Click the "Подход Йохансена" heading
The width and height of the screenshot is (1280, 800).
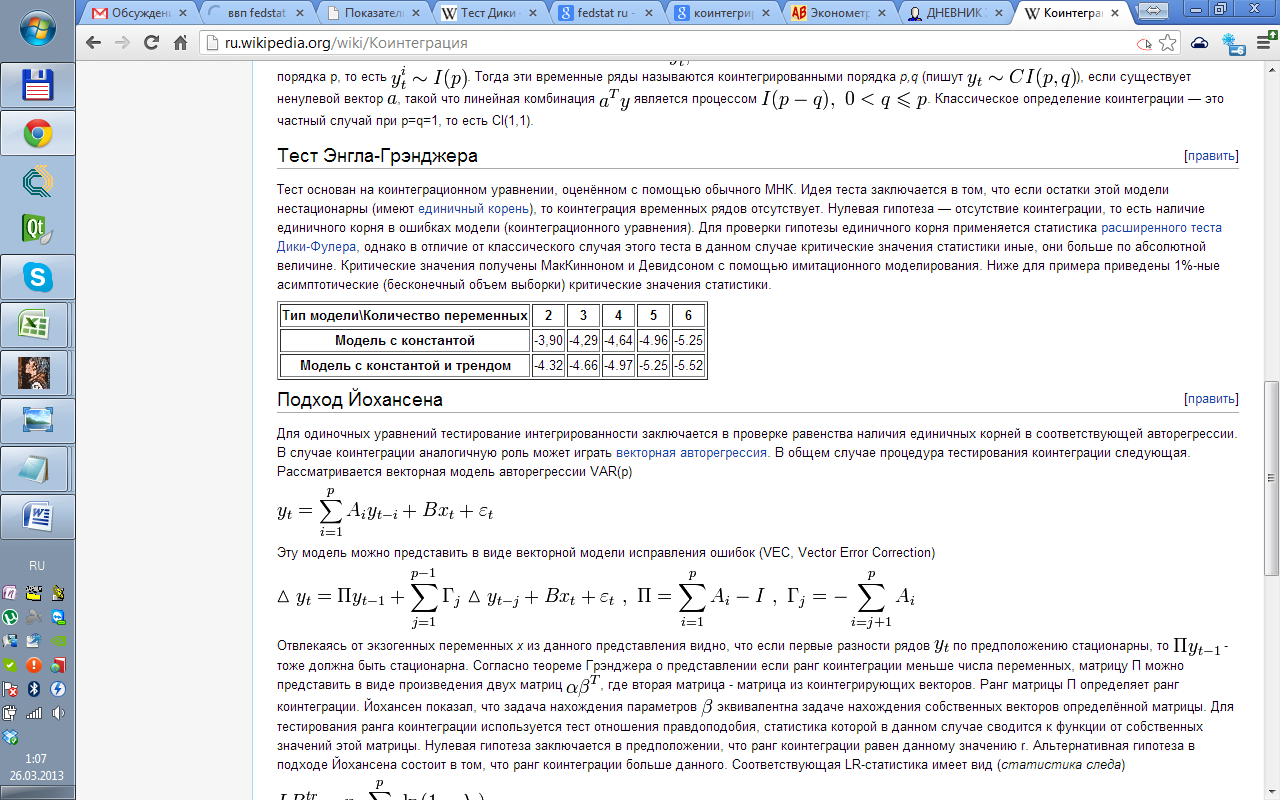point(360,399)
